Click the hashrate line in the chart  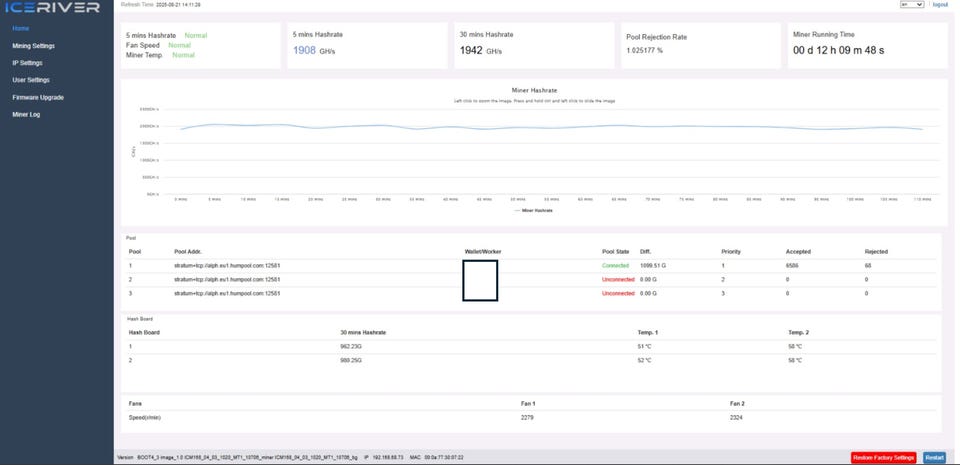click(x=551, y=127)
